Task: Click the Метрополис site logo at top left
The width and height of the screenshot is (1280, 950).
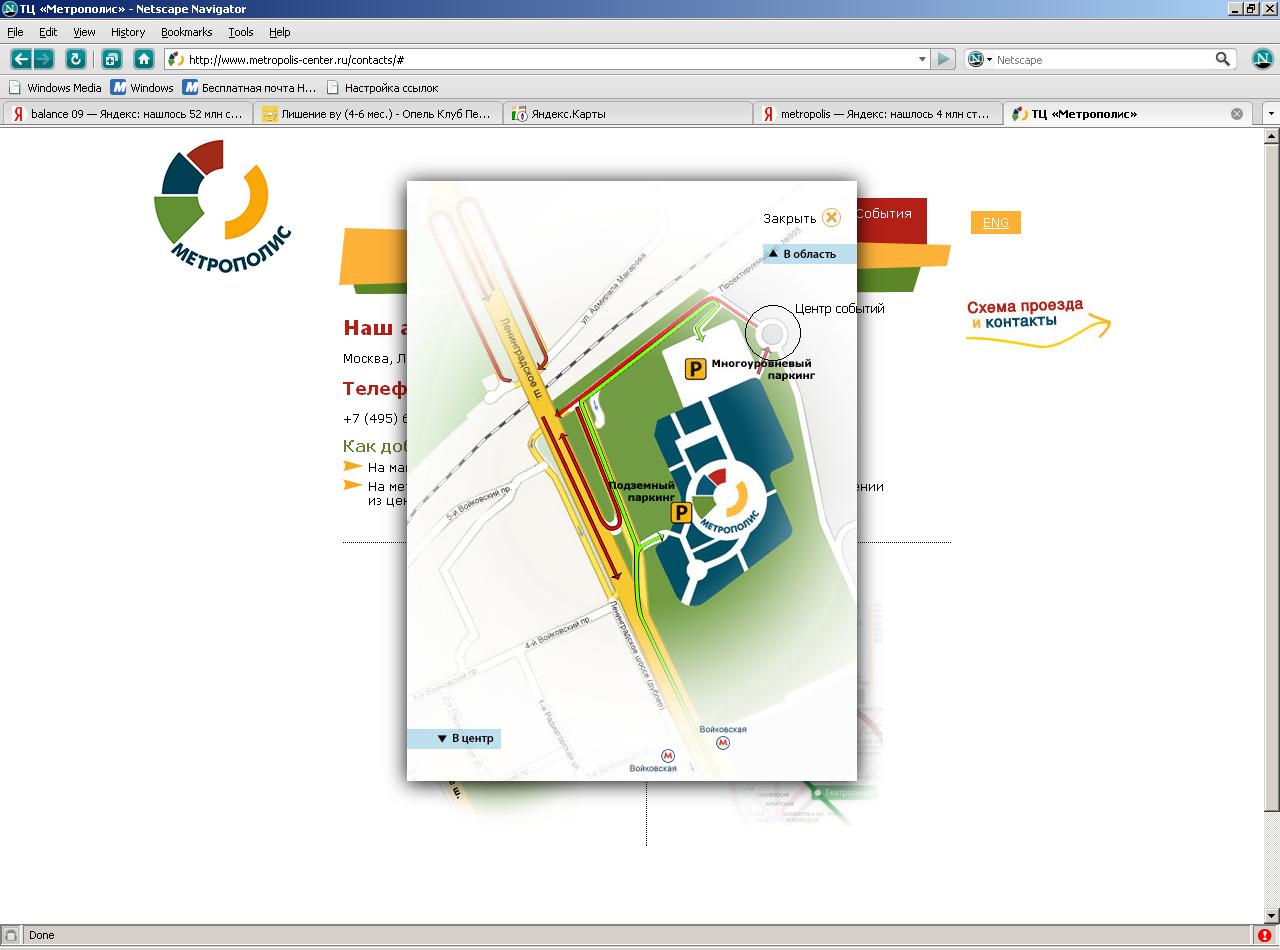Action: [x=222, y=205]
